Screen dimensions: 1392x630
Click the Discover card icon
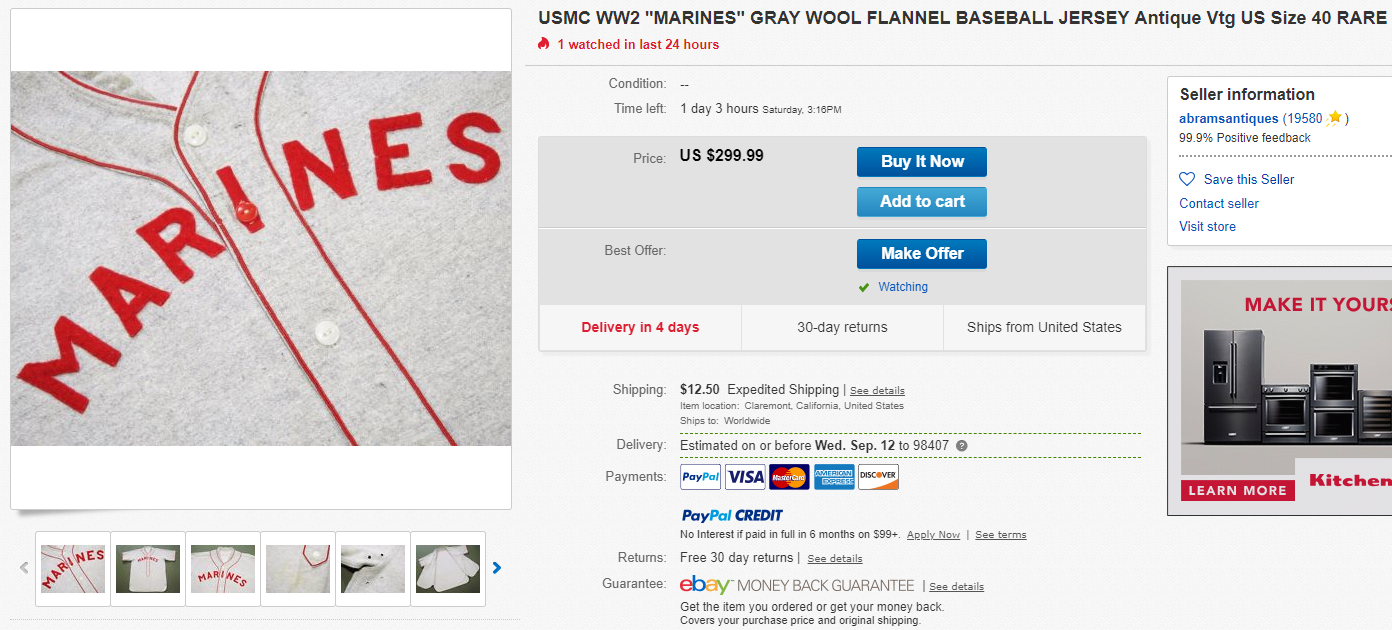[878, 477]
